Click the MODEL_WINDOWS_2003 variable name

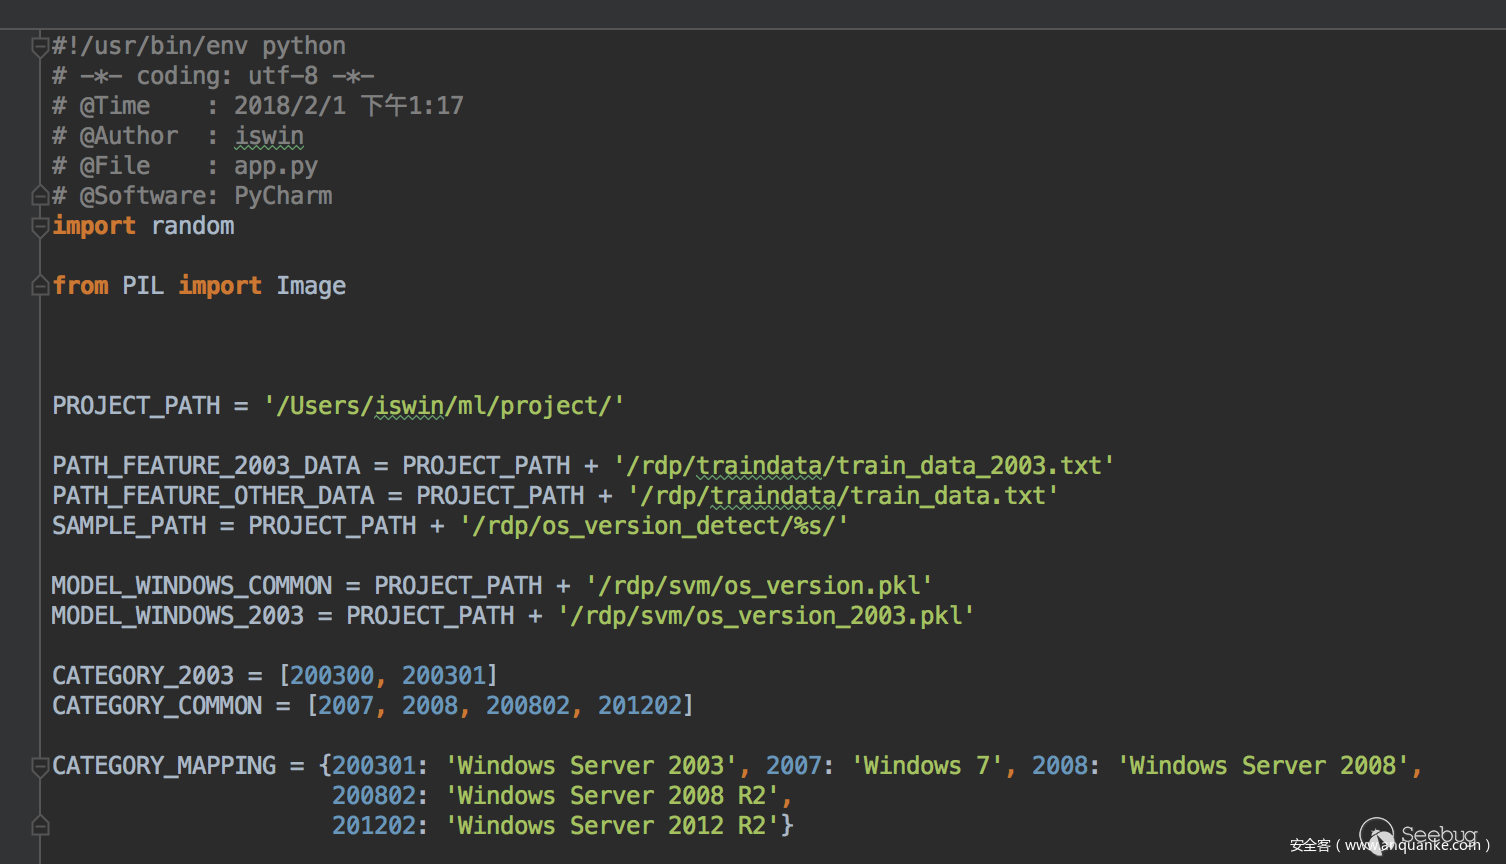pyautogui.click(x=177, y=616)
